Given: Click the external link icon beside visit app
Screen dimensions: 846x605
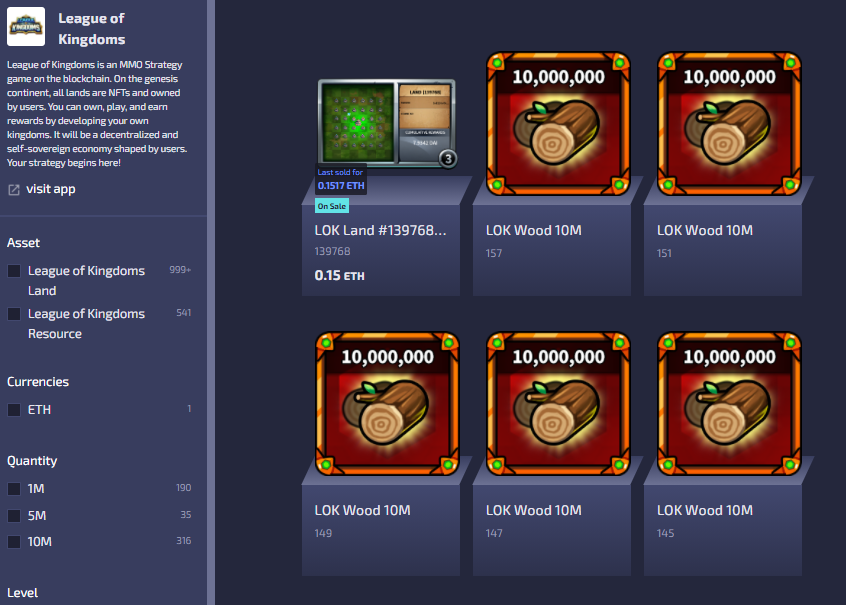Looking at the screenshot, I should [14, 189].
